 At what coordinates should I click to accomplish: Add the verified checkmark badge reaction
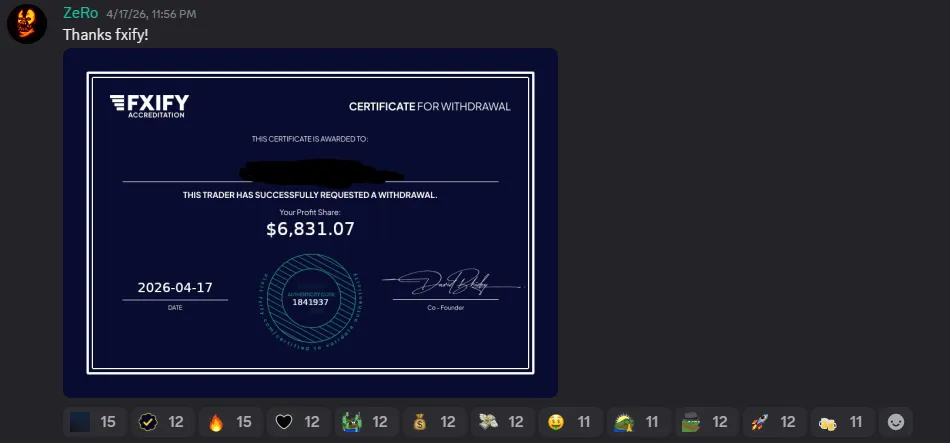[162, 422]
